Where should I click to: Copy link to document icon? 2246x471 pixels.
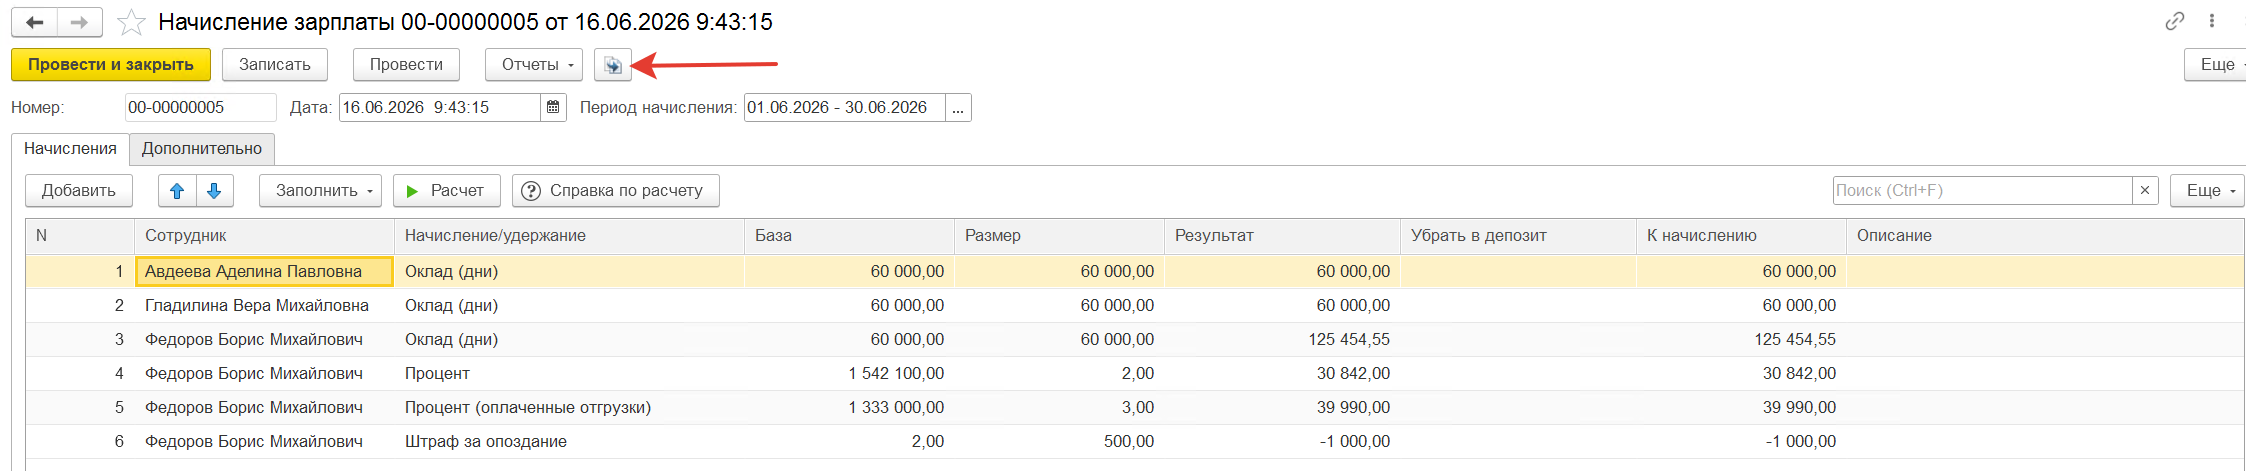pos(2174,21)
